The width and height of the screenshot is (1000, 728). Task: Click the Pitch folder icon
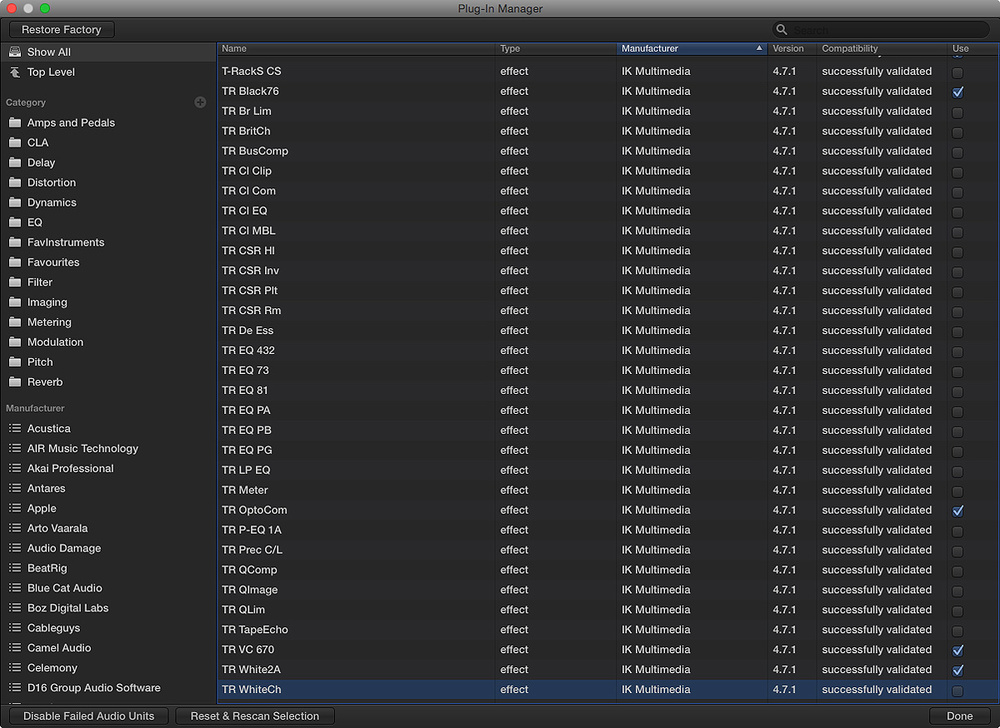coord(15,362)
